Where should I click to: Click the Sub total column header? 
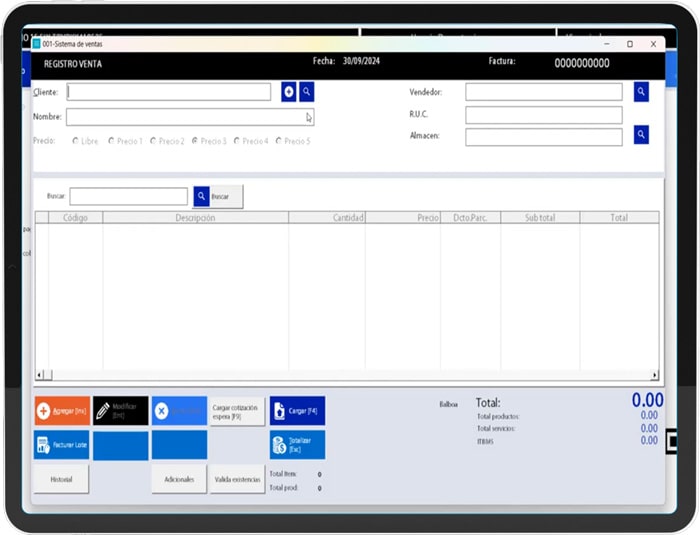coord(540,217)
